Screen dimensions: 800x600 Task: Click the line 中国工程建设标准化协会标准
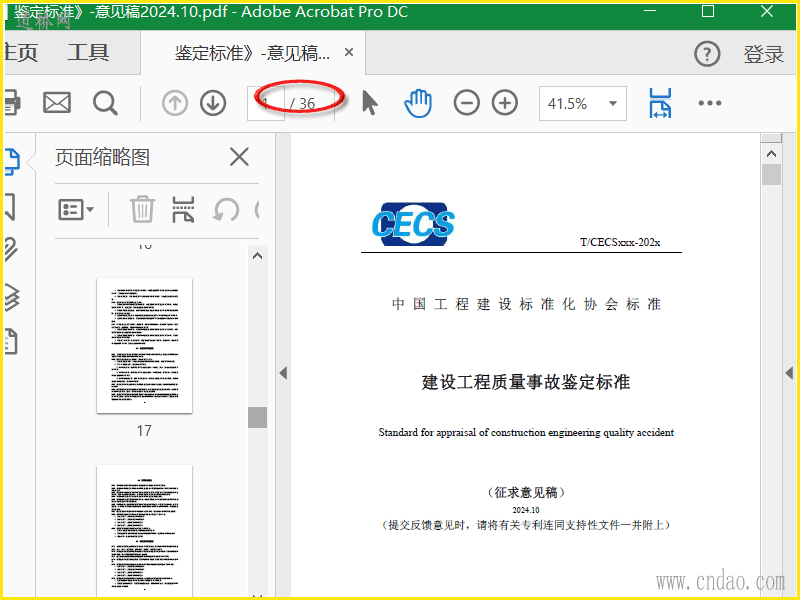coord(527,304)
